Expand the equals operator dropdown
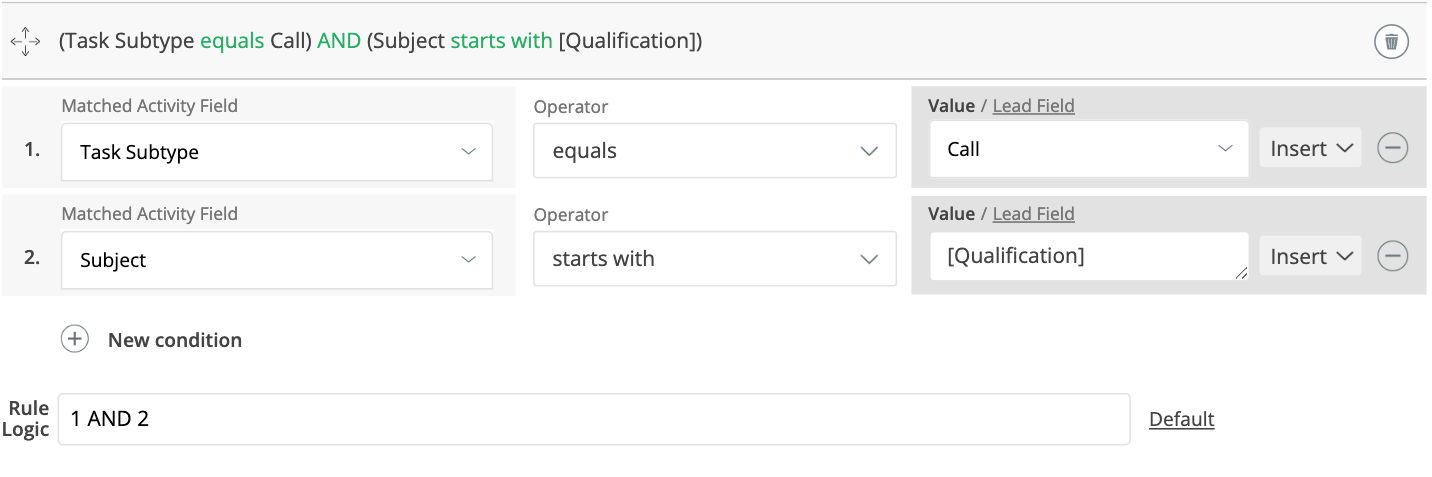Viewport: 1432px width, 477px height. click(714, 151)
